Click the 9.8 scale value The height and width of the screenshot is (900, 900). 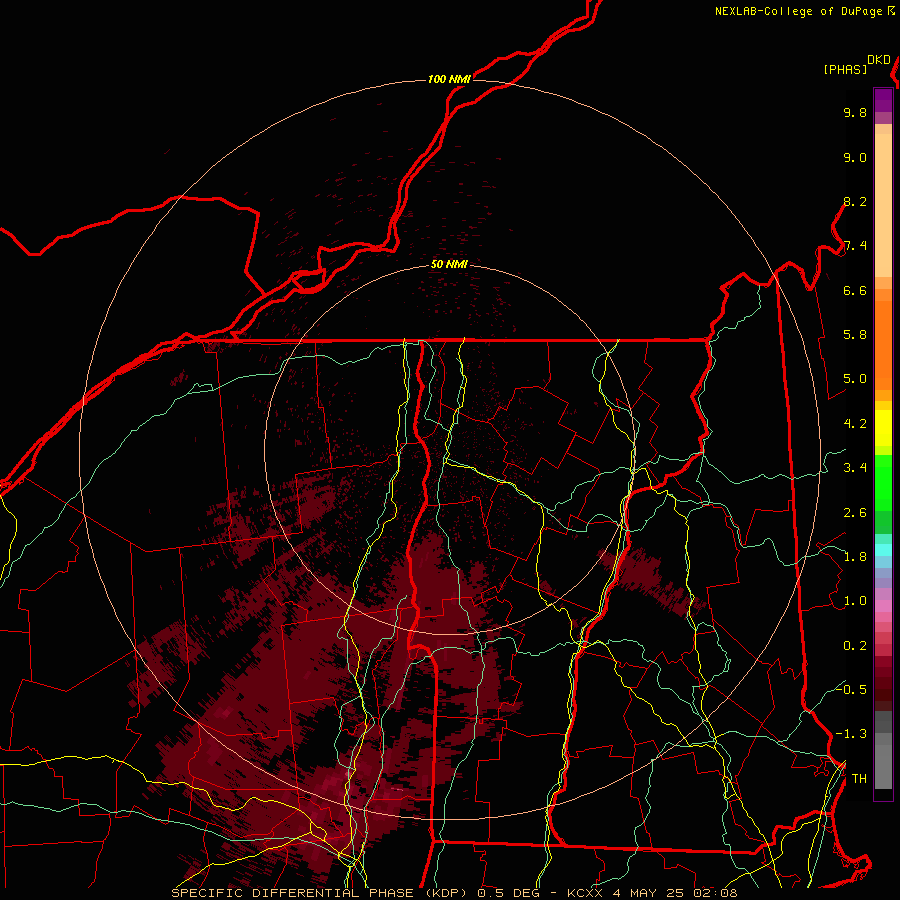(855, 112)
